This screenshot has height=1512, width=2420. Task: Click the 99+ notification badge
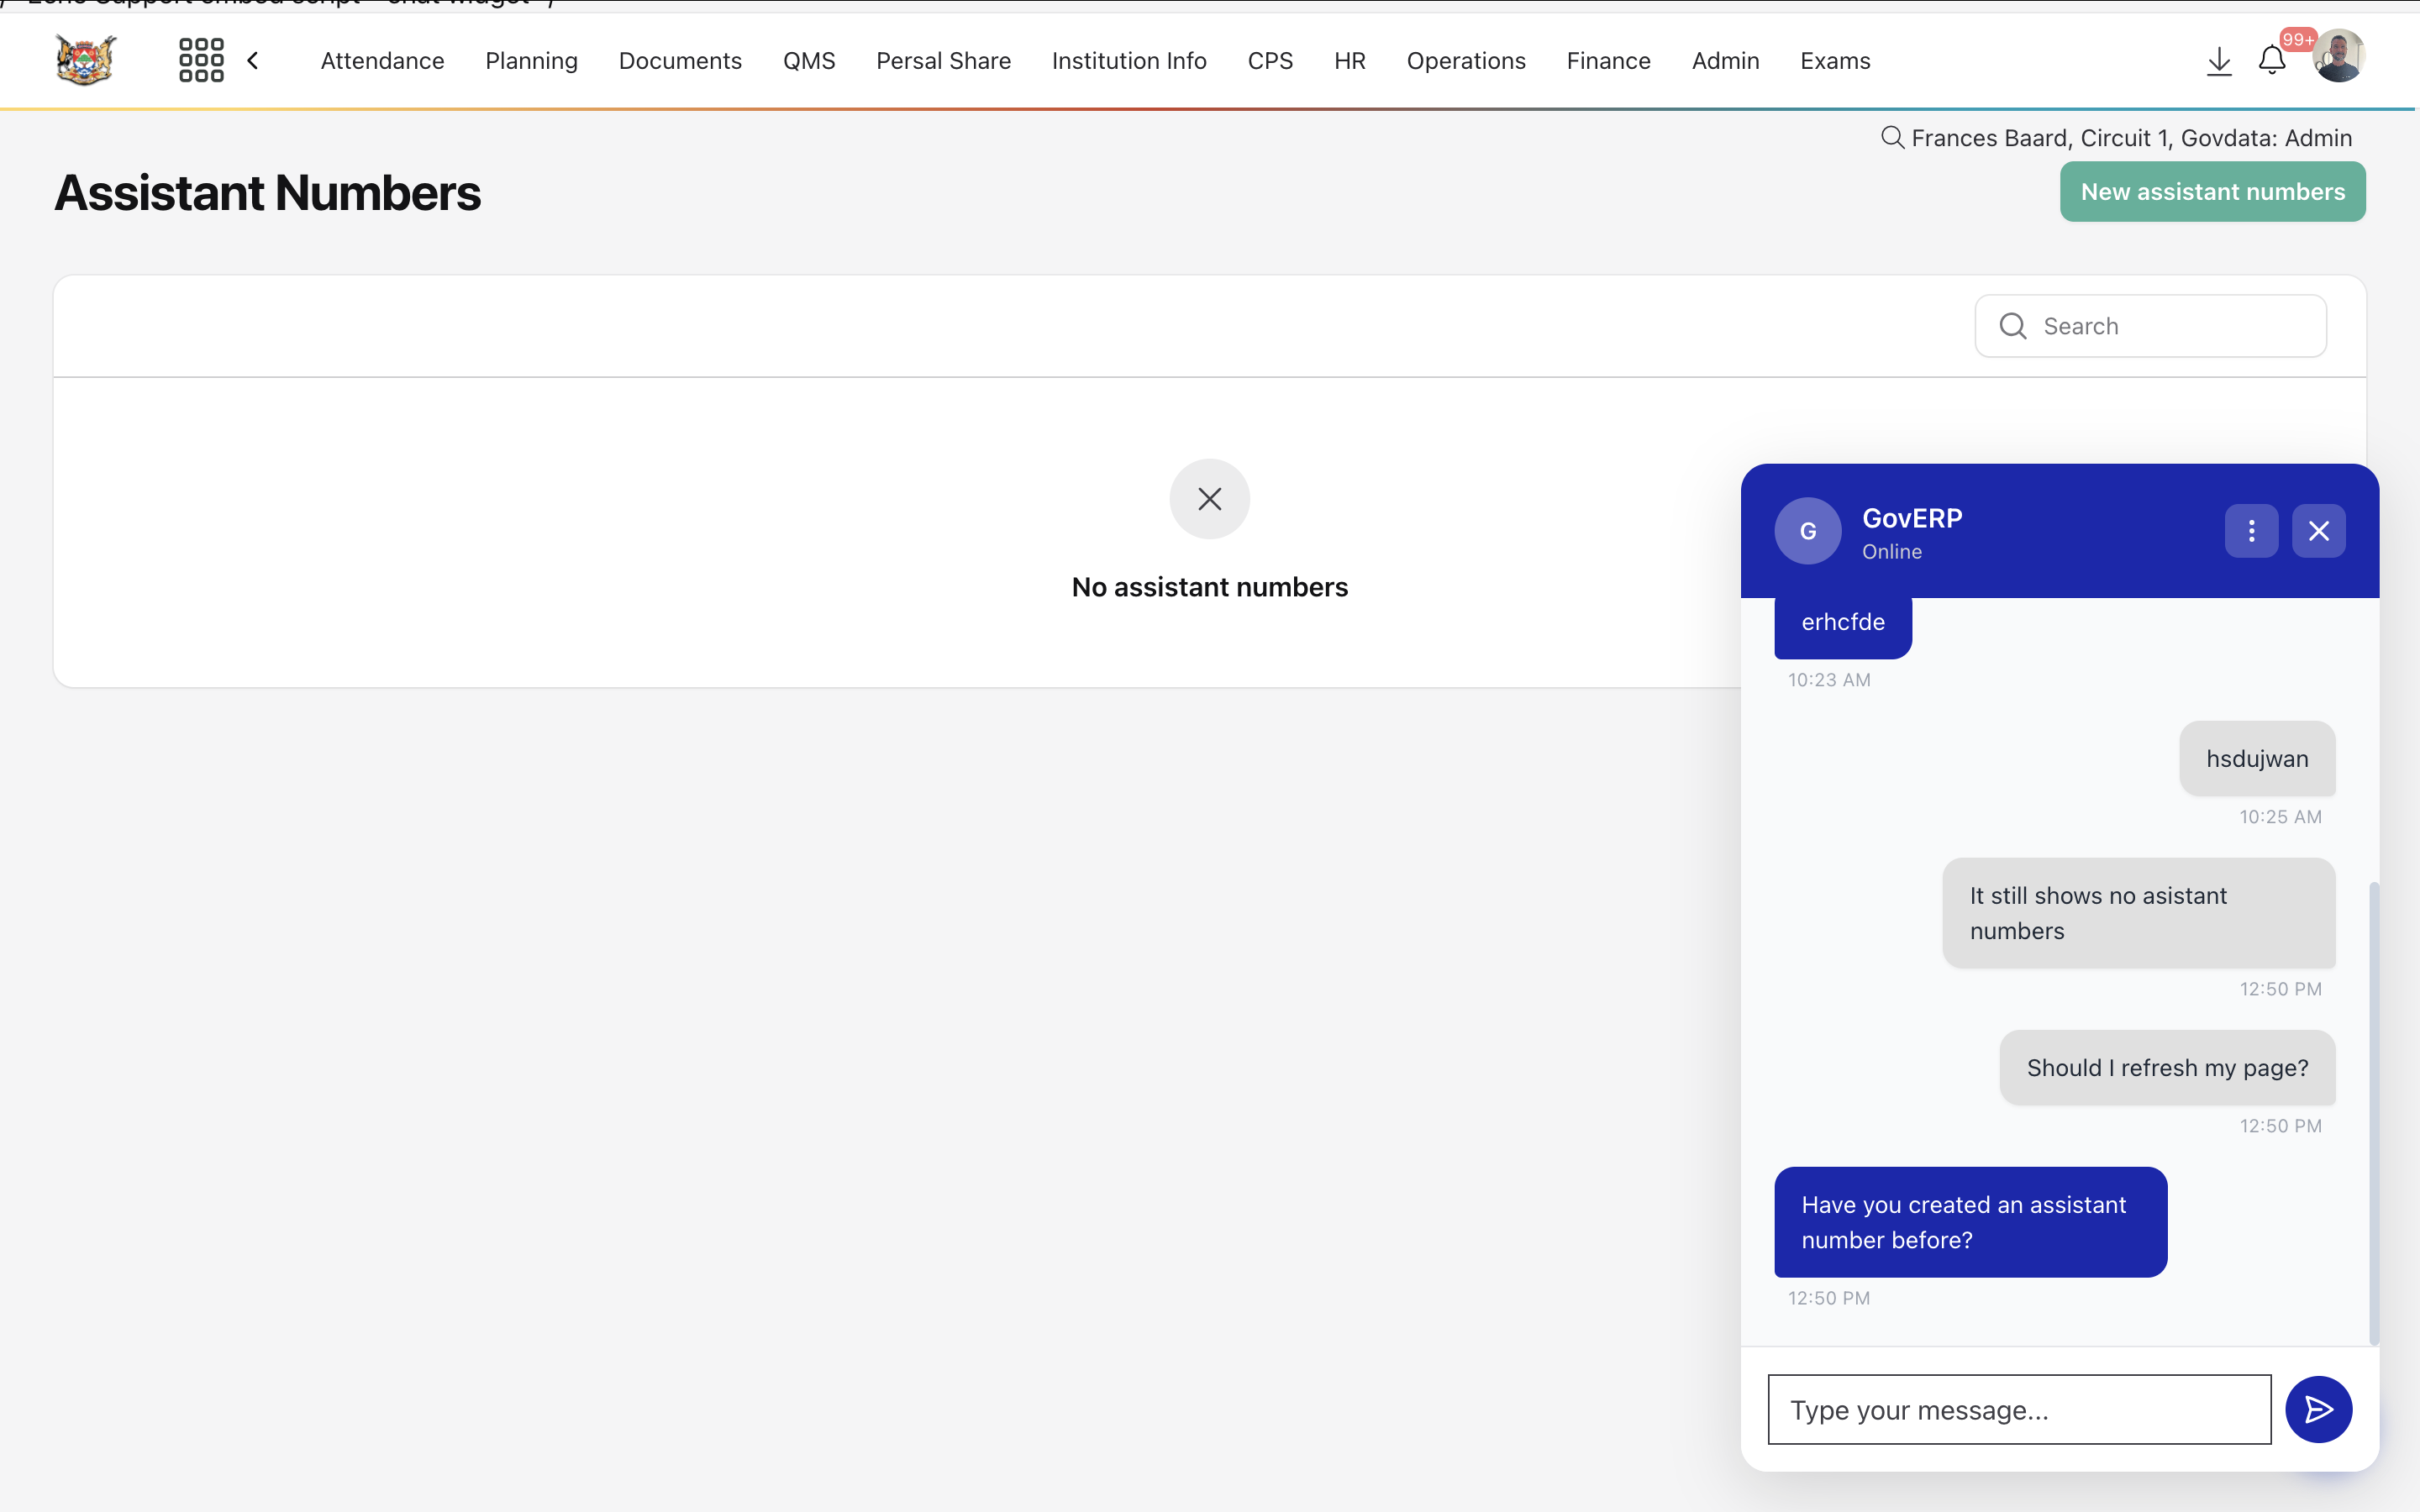click(x=2299, y=39)
